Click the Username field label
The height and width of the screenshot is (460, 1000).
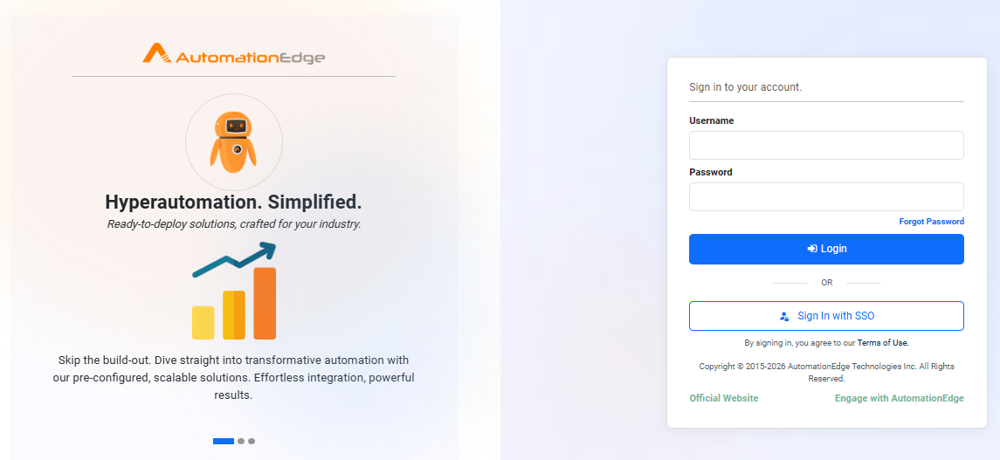click(x=711, y=121)
